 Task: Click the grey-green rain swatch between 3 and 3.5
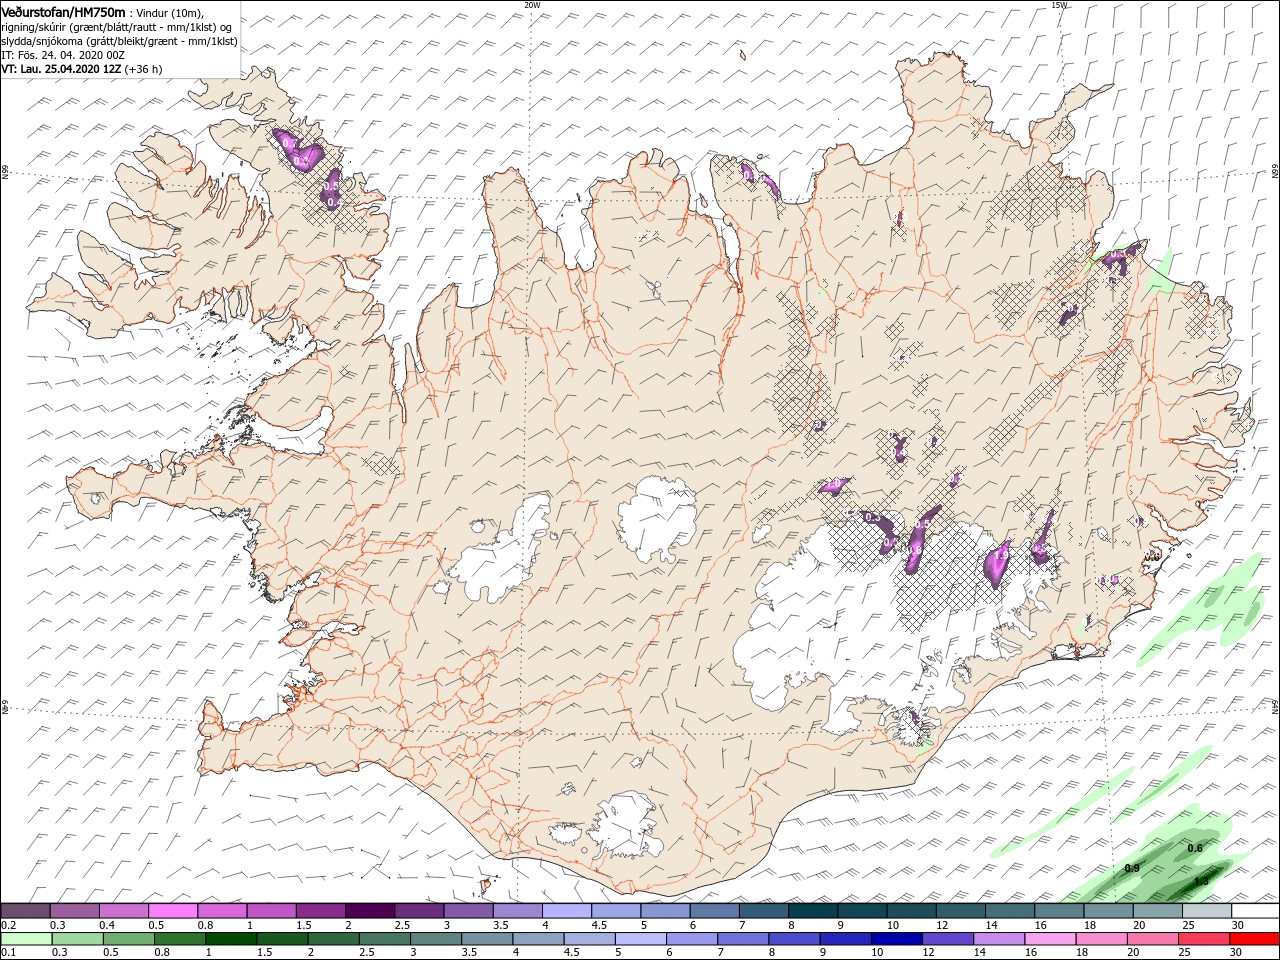436,939
